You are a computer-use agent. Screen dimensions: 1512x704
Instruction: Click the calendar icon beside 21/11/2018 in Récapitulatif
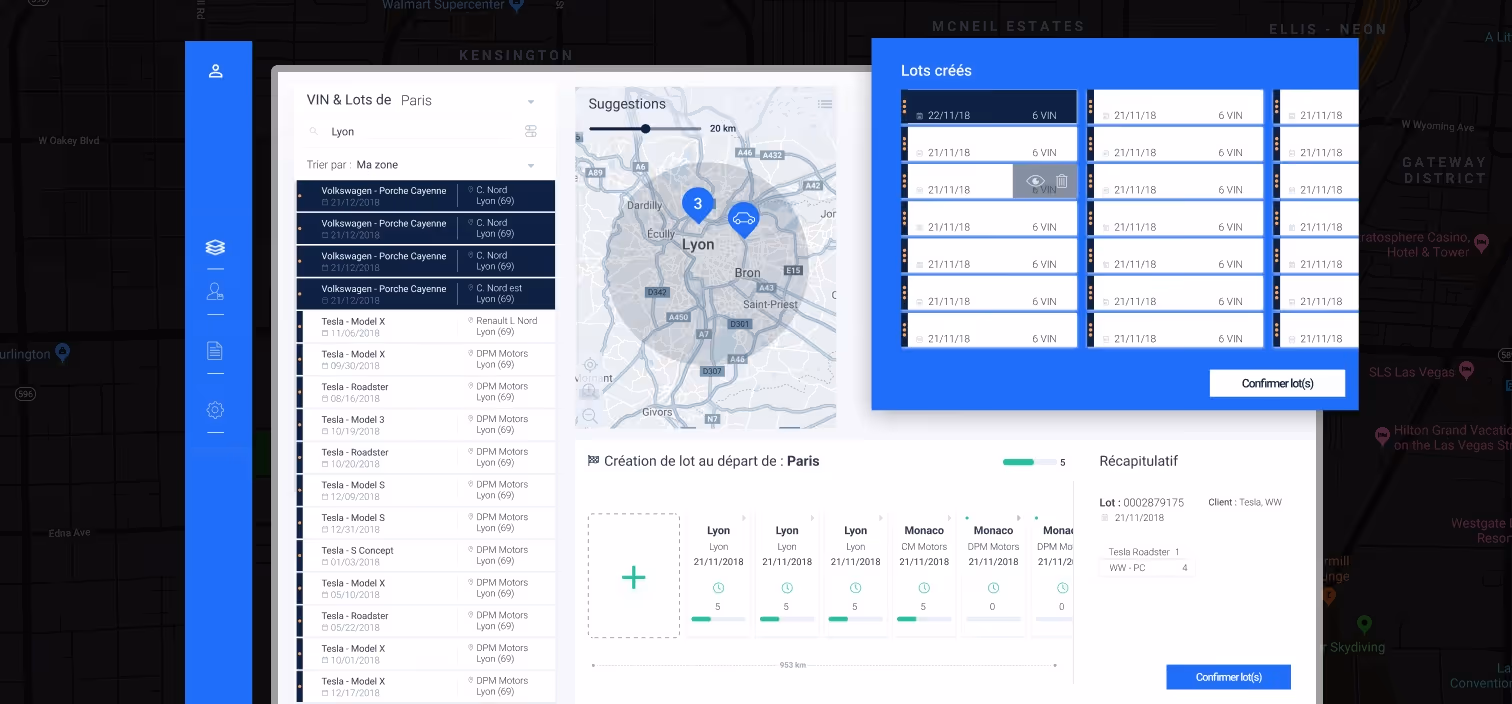pos(1104,518)
